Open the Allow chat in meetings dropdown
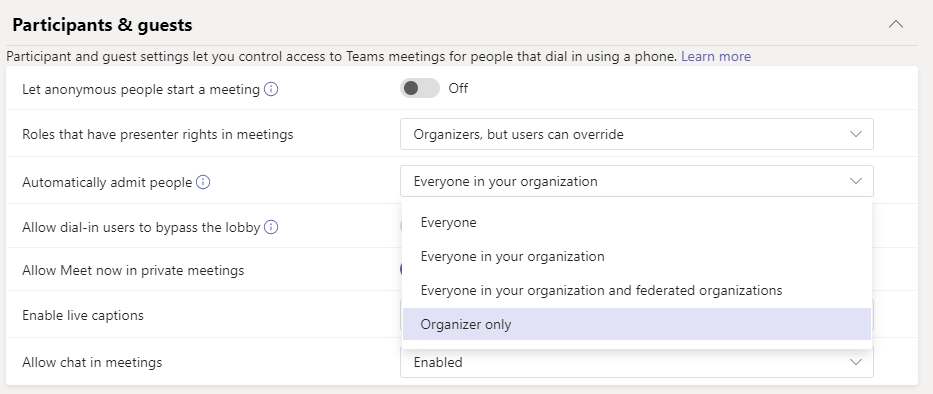Screen dimensions: 933x394 point(637,362)
